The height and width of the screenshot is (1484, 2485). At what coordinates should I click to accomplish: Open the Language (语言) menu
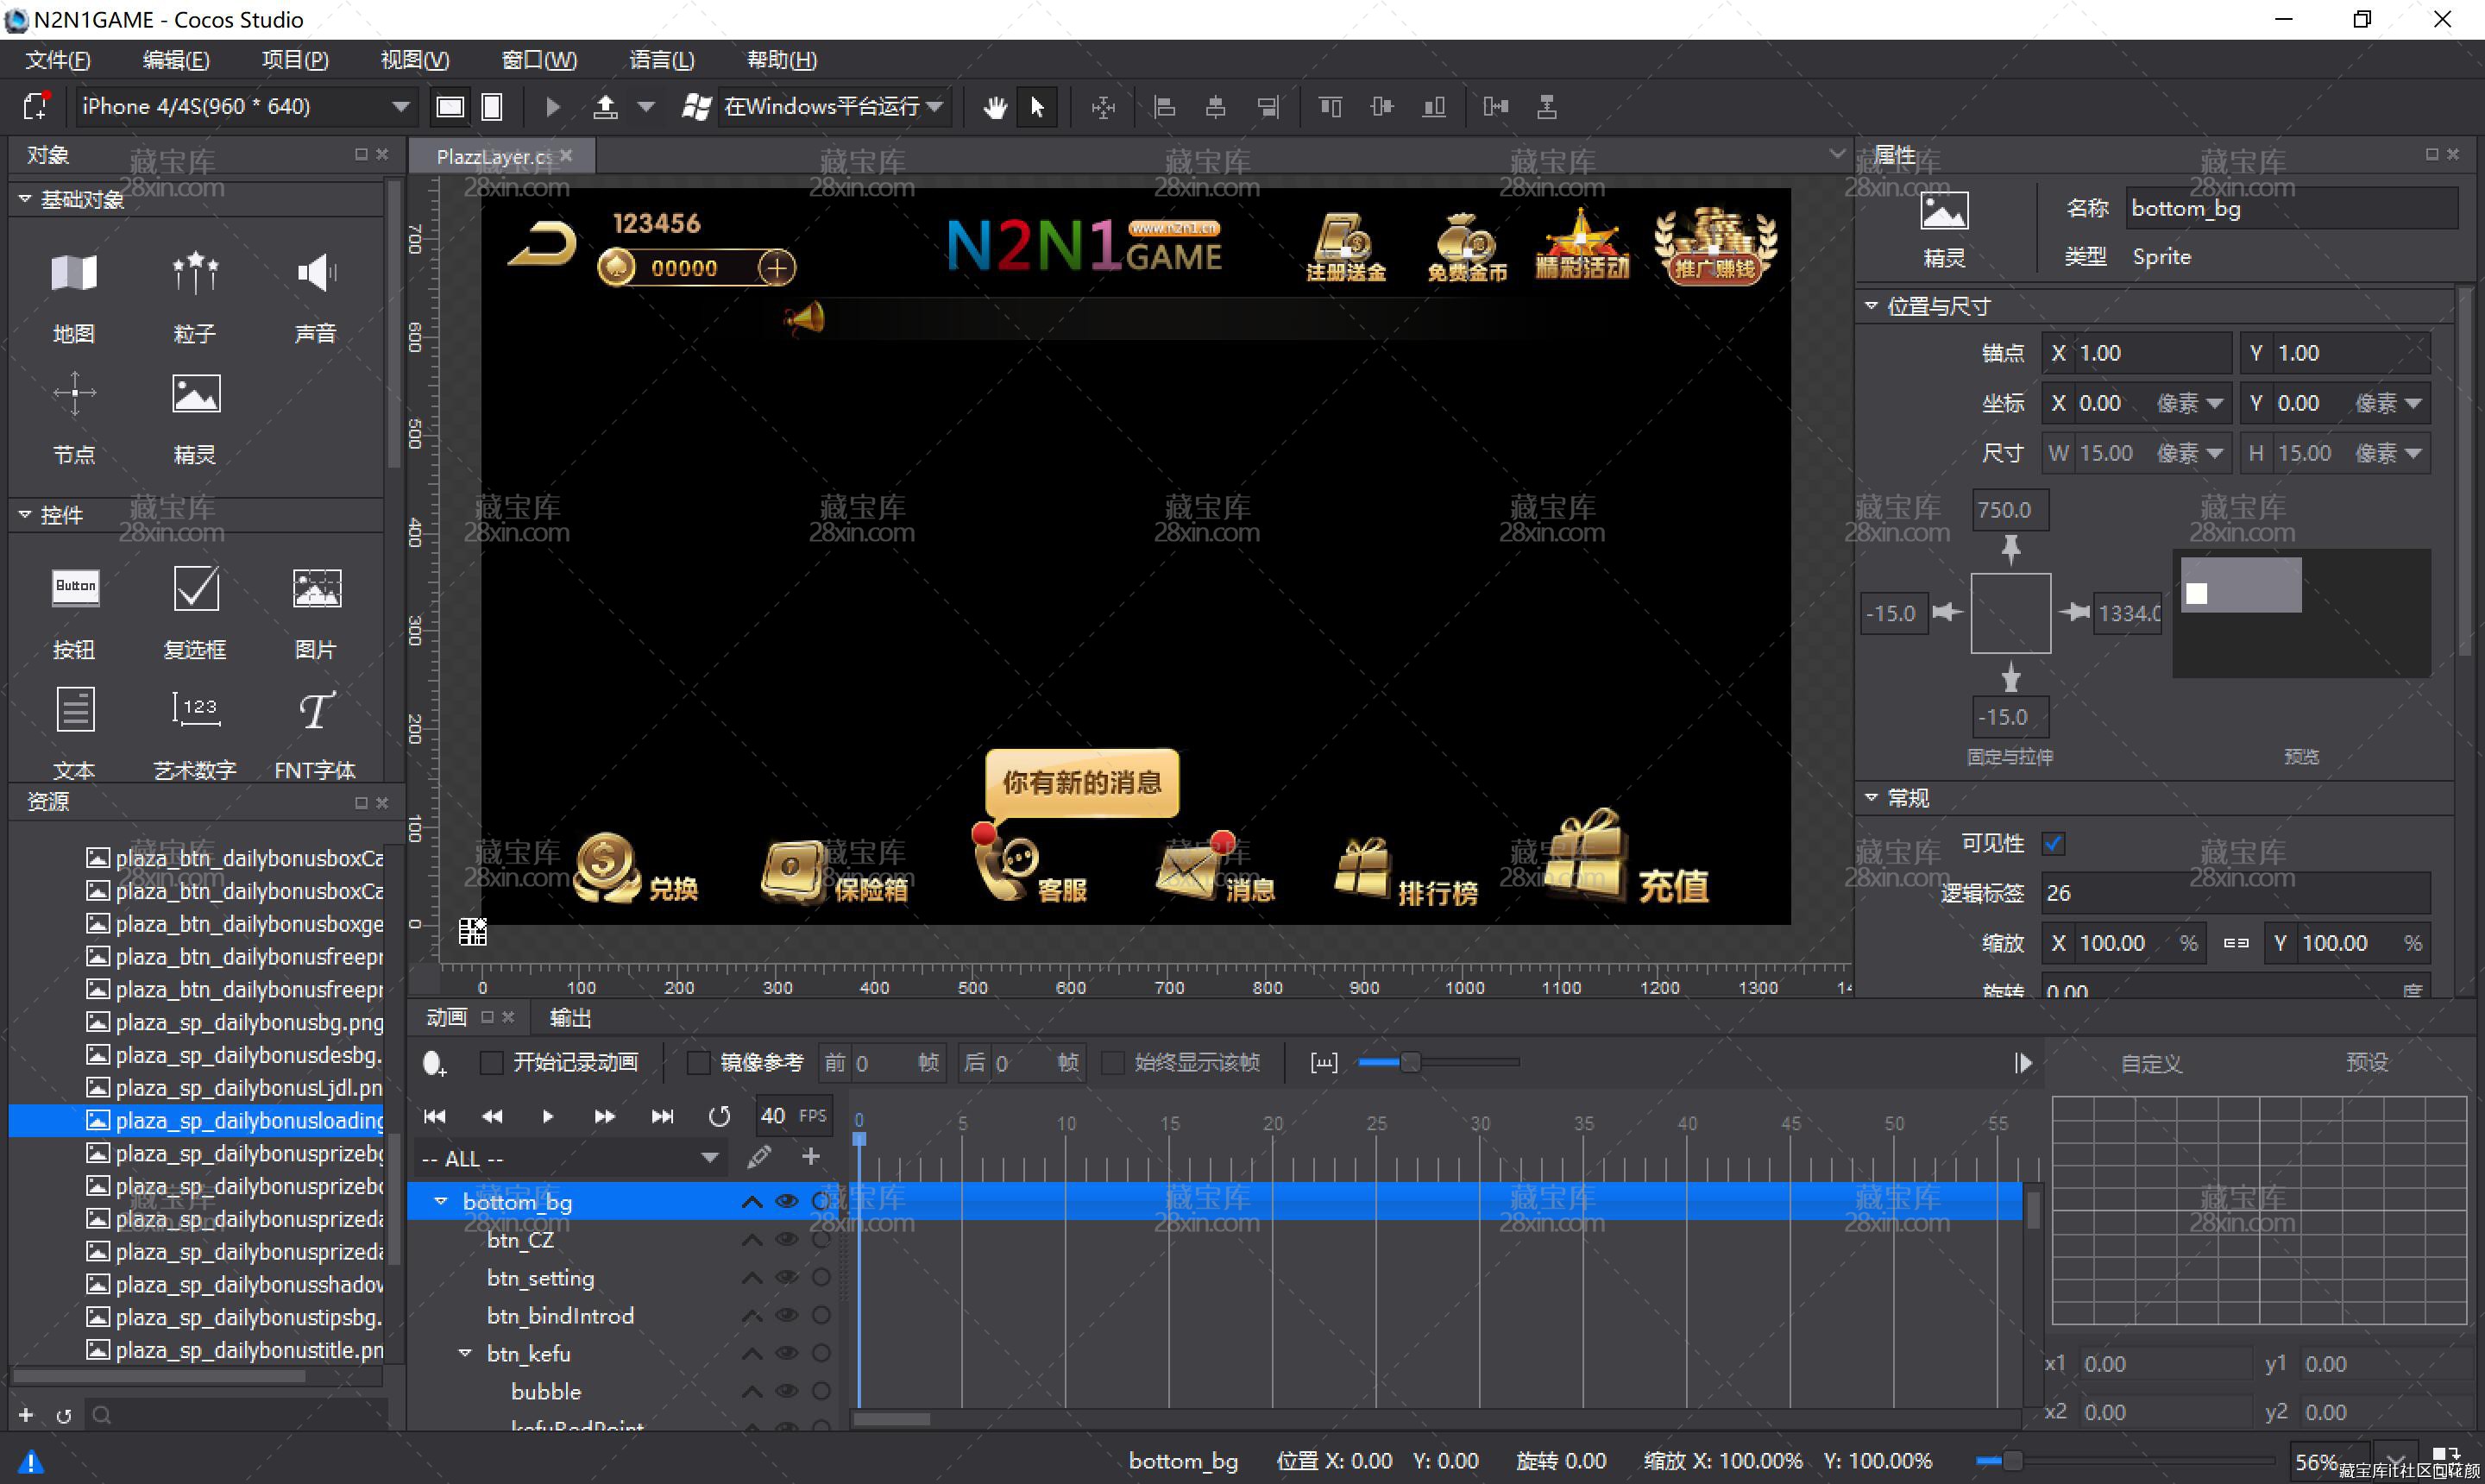[x=662, y=60]
